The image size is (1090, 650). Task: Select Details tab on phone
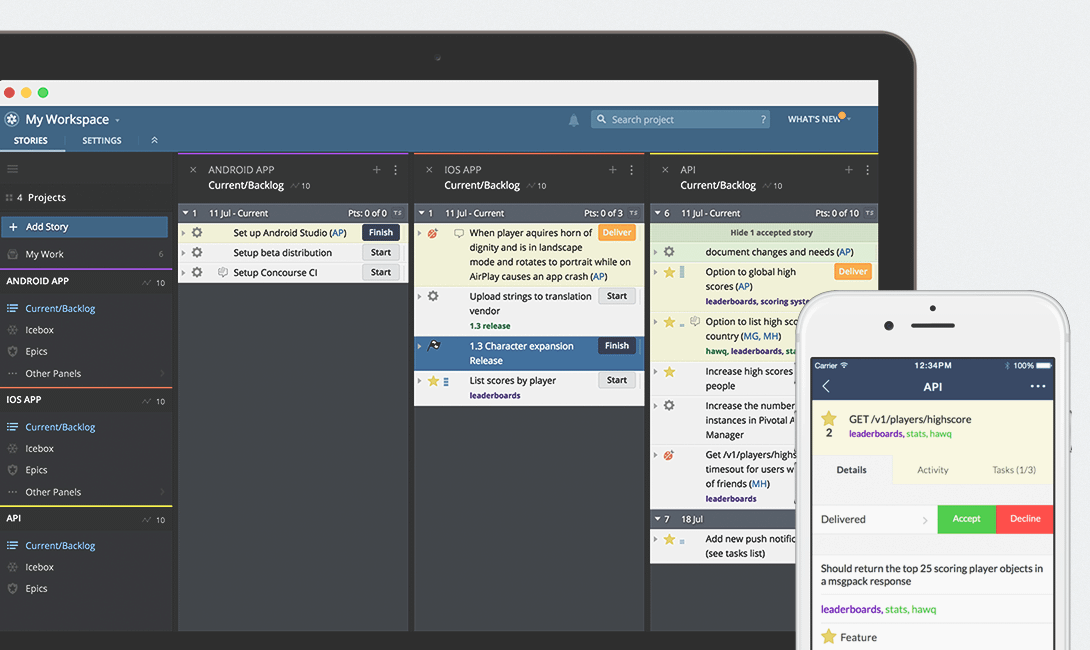point(852,470)
